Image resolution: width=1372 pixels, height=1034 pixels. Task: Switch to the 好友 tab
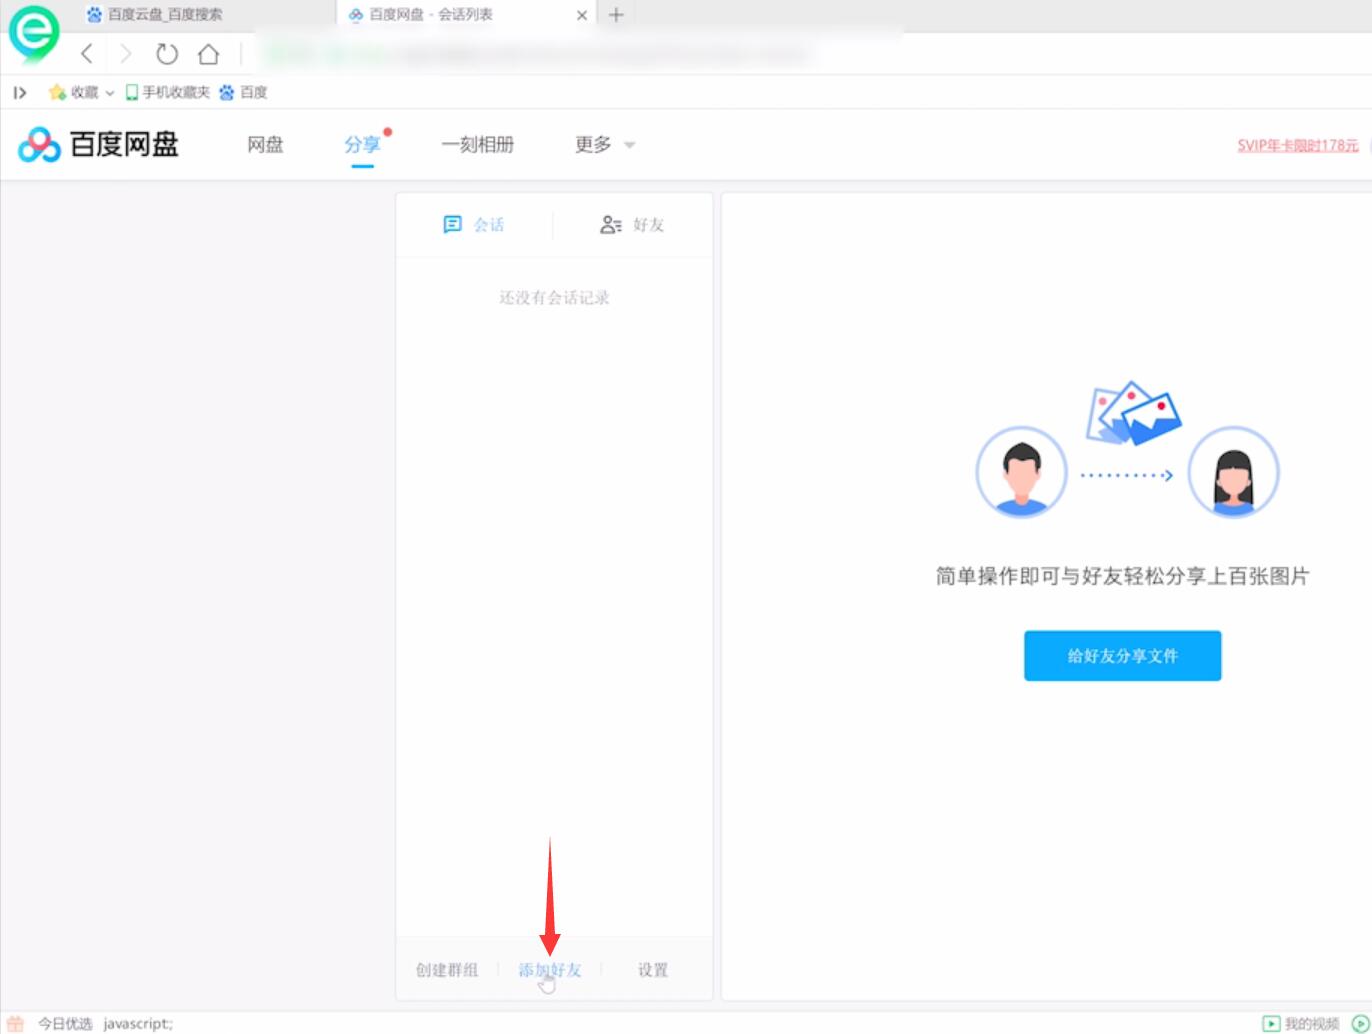point(632,225)
